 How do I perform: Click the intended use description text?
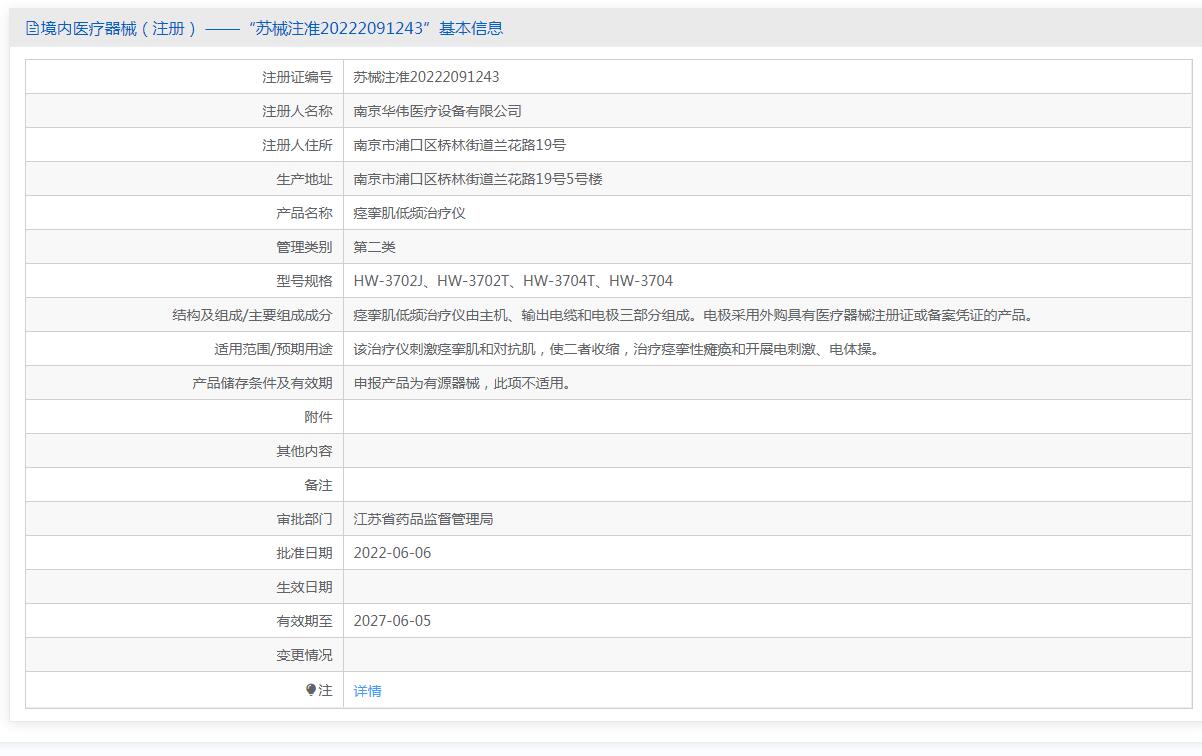tap(616, 349)
